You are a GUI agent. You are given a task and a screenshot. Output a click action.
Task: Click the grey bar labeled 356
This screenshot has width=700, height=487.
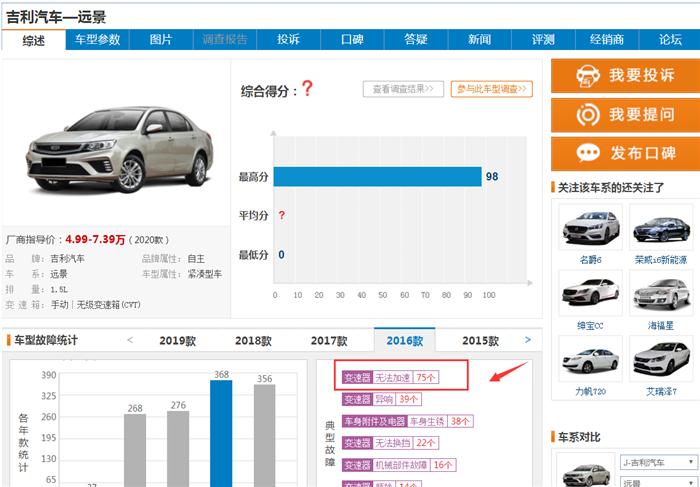[x=264, y=435]
